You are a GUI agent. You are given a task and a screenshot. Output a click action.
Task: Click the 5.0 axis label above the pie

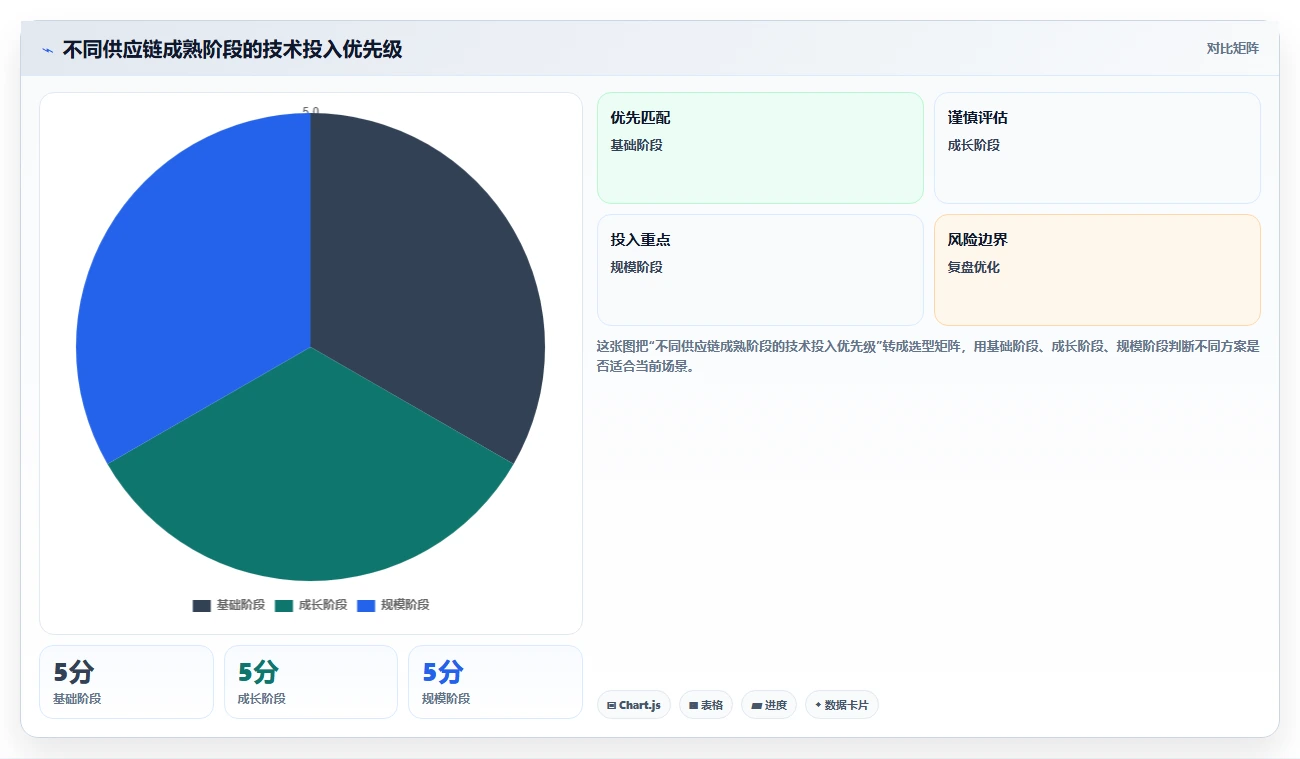click(311, 111)
